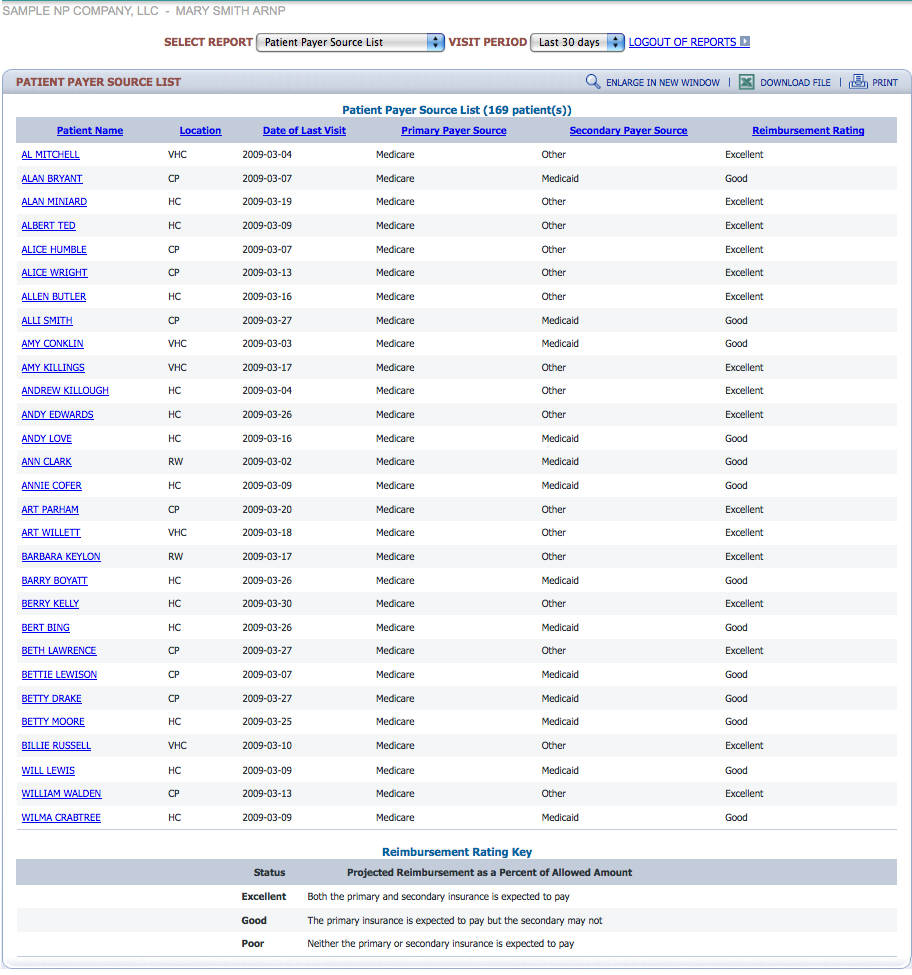912x975 pixels.
Task: Click Enlarge in New Window text
Action: coord(663,83)
